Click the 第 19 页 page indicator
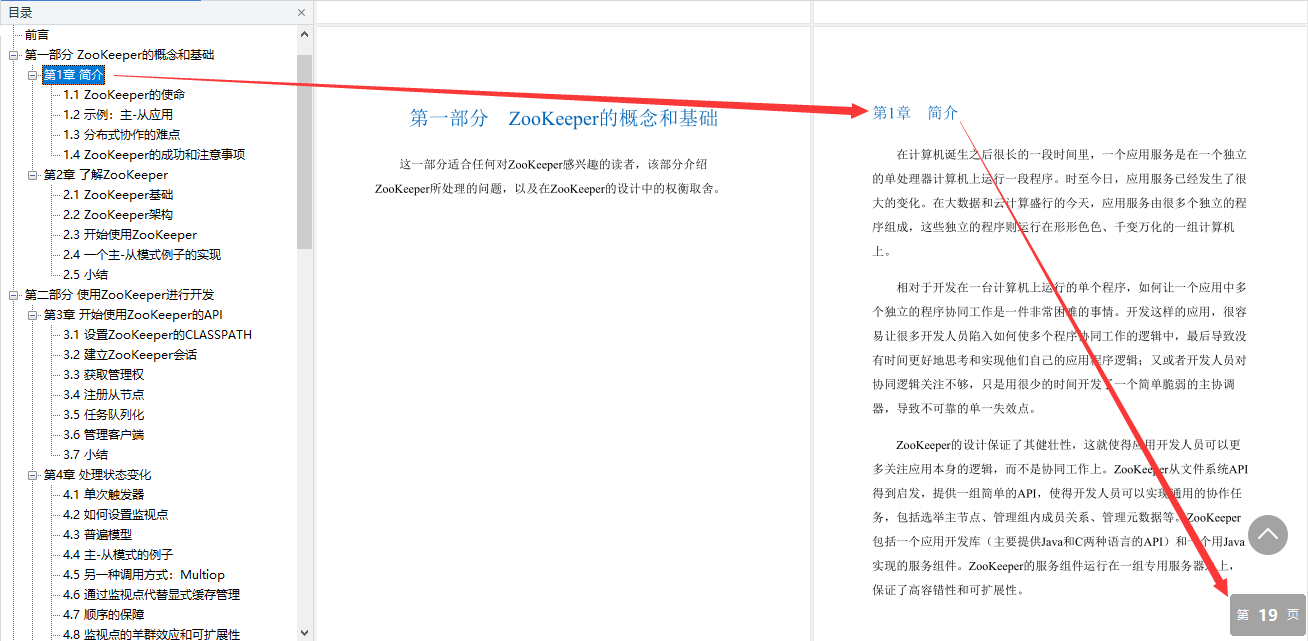This screenshot has width=1308, height=641. (x=1268, y=615)
